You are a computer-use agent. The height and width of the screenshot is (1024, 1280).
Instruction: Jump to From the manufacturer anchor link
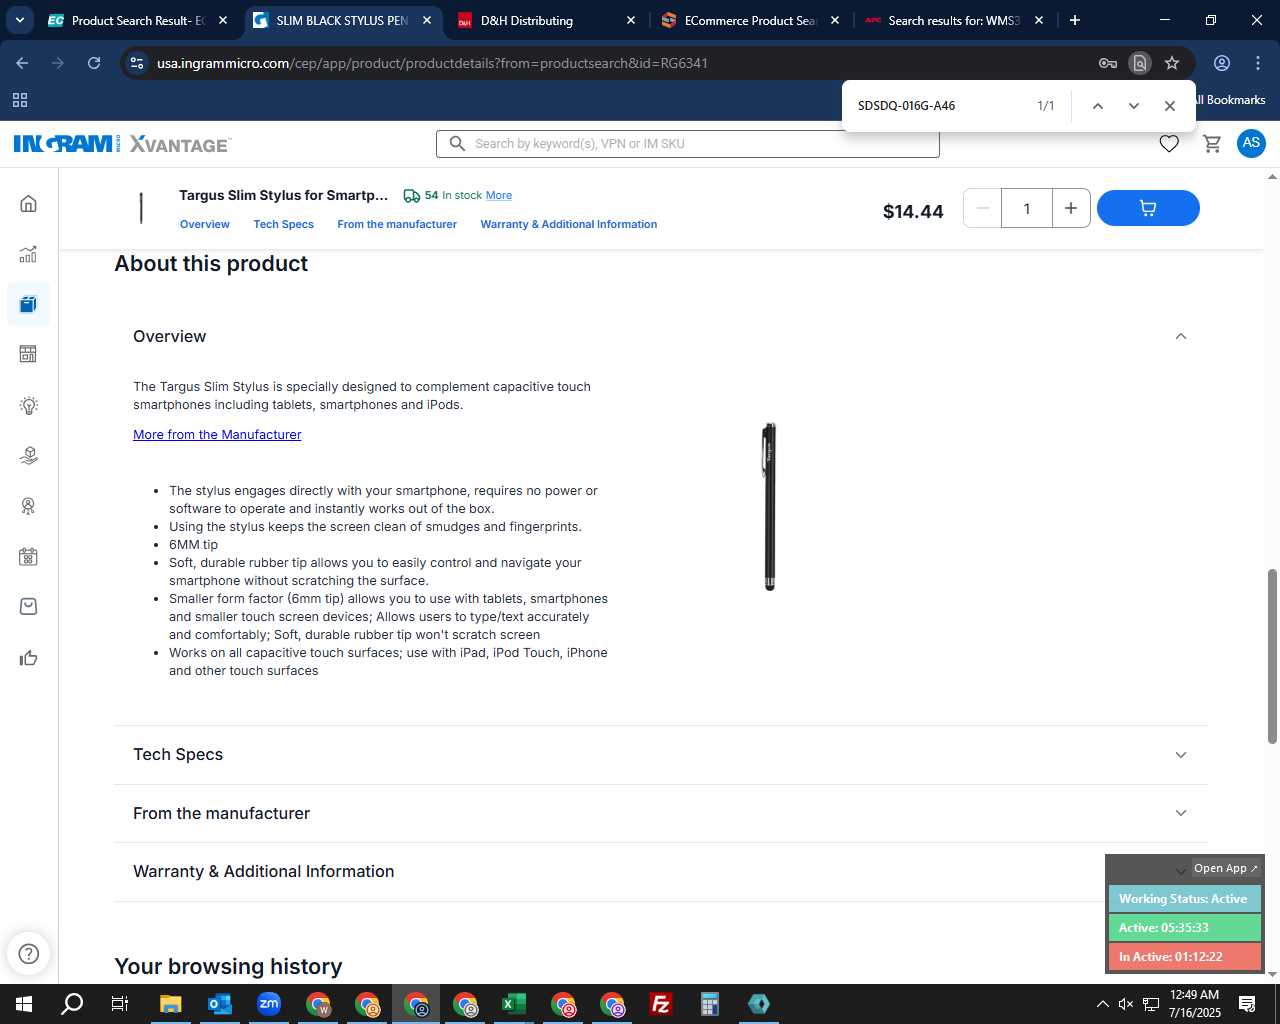397,224
